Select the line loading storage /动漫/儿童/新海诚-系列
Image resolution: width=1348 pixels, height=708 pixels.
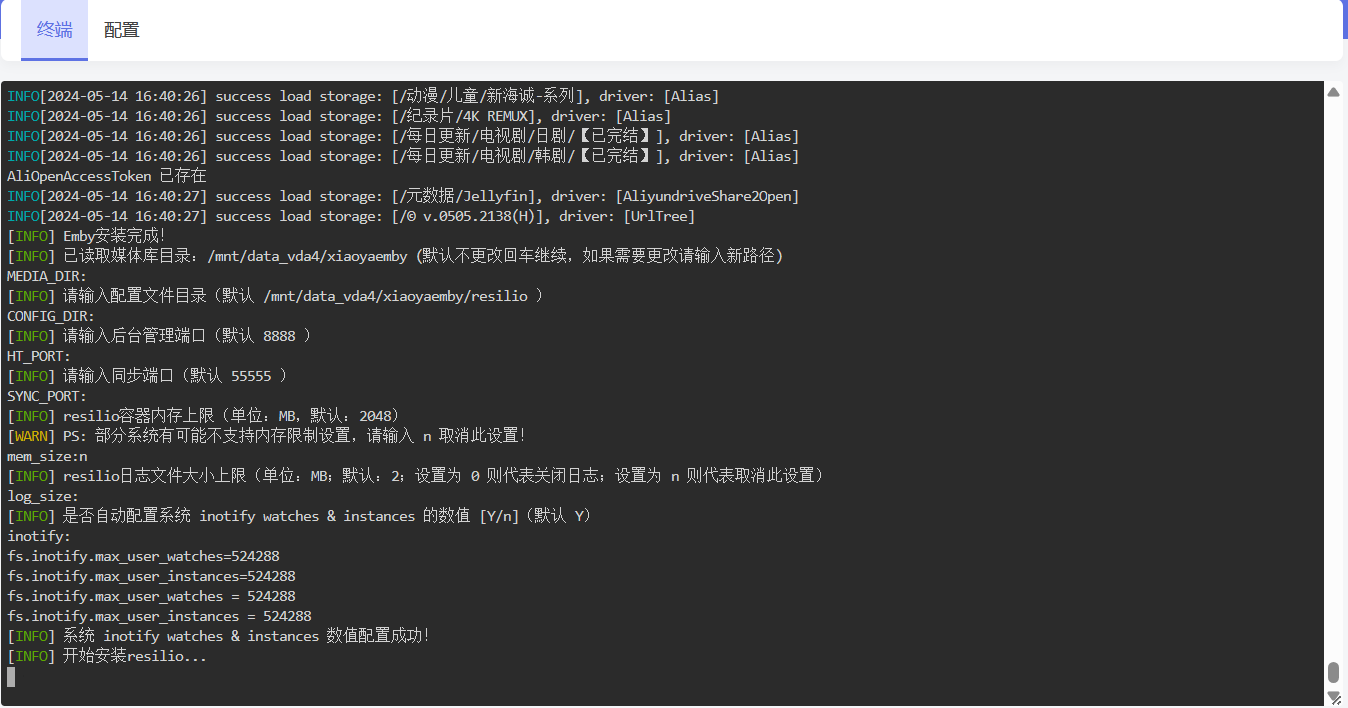tap(363, 97)
